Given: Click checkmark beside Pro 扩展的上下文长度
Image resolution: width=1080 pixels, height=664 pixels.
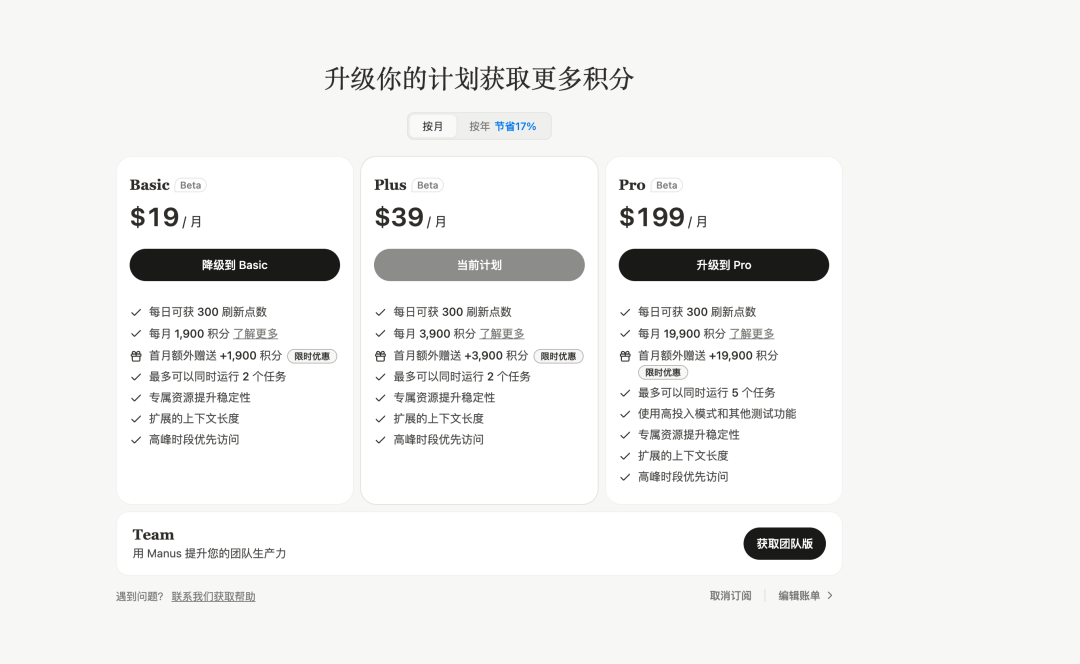Looking at the screenshot, I should [x=625, y=457].
